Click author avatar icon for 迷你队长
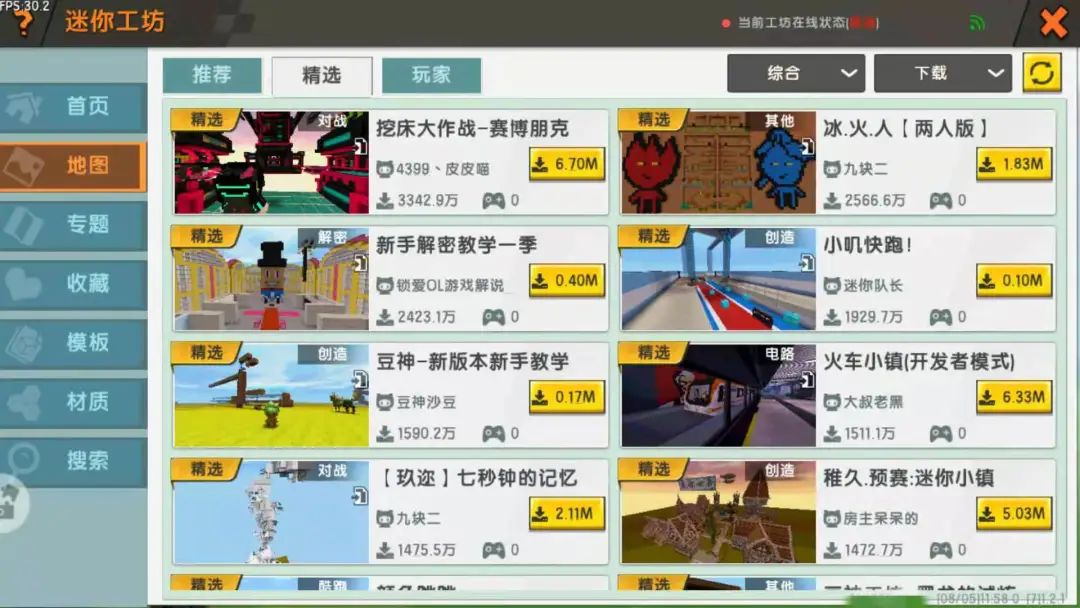The width and height of the screenshot is (1080, 608). click(832, 285)
